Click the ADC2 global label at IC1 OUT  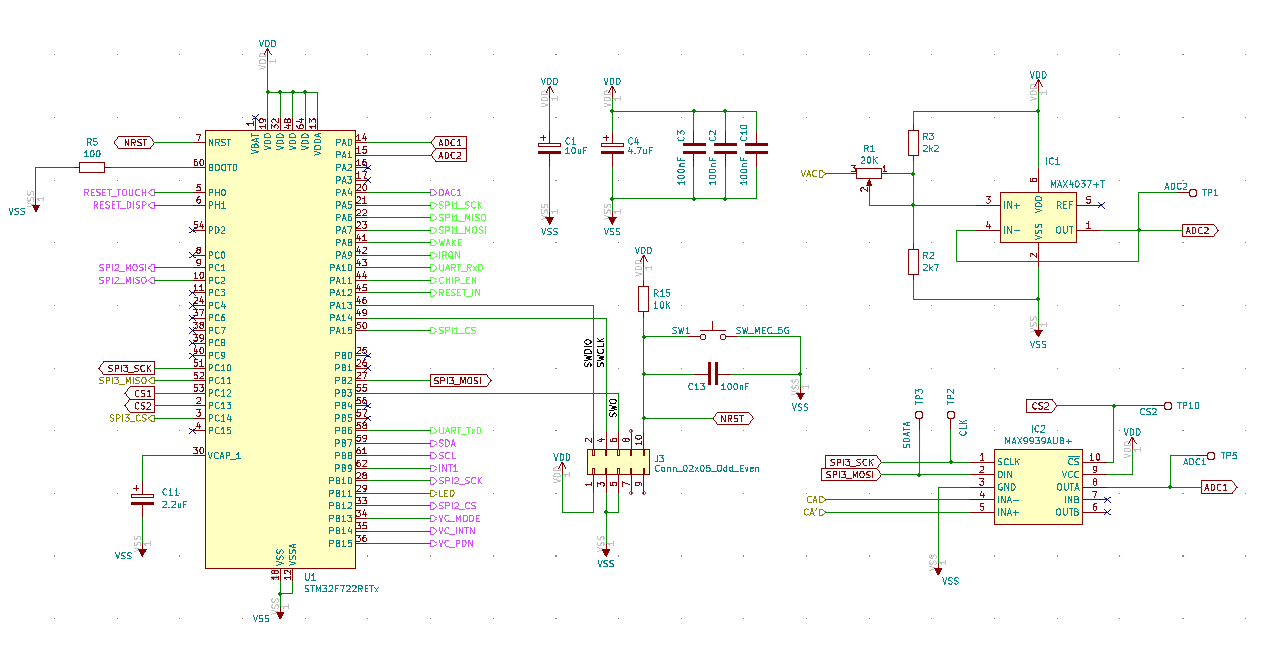coord(1200,230)
